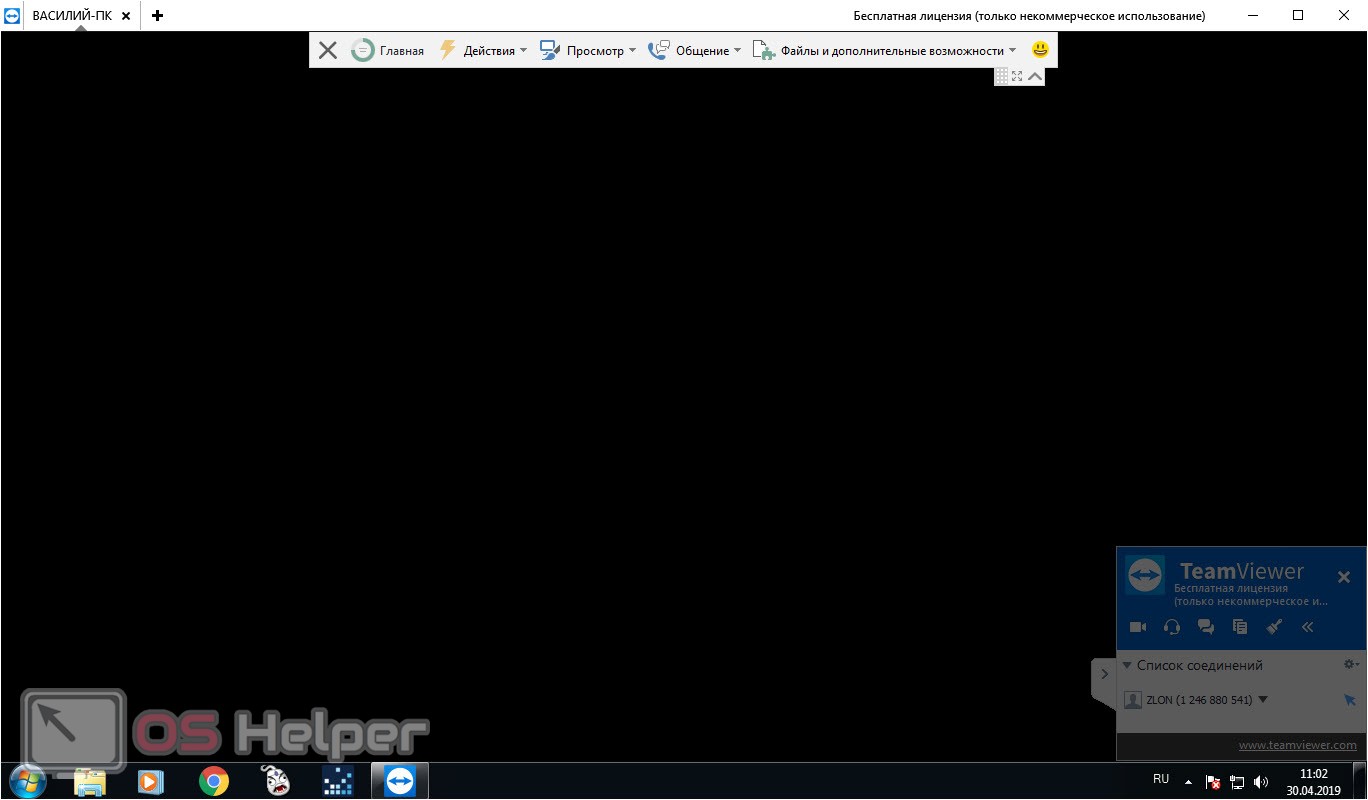The height and width of the screenshot is (800, 1368).
Task: Open the Общение dropdown menu
Action: (695, 50)
